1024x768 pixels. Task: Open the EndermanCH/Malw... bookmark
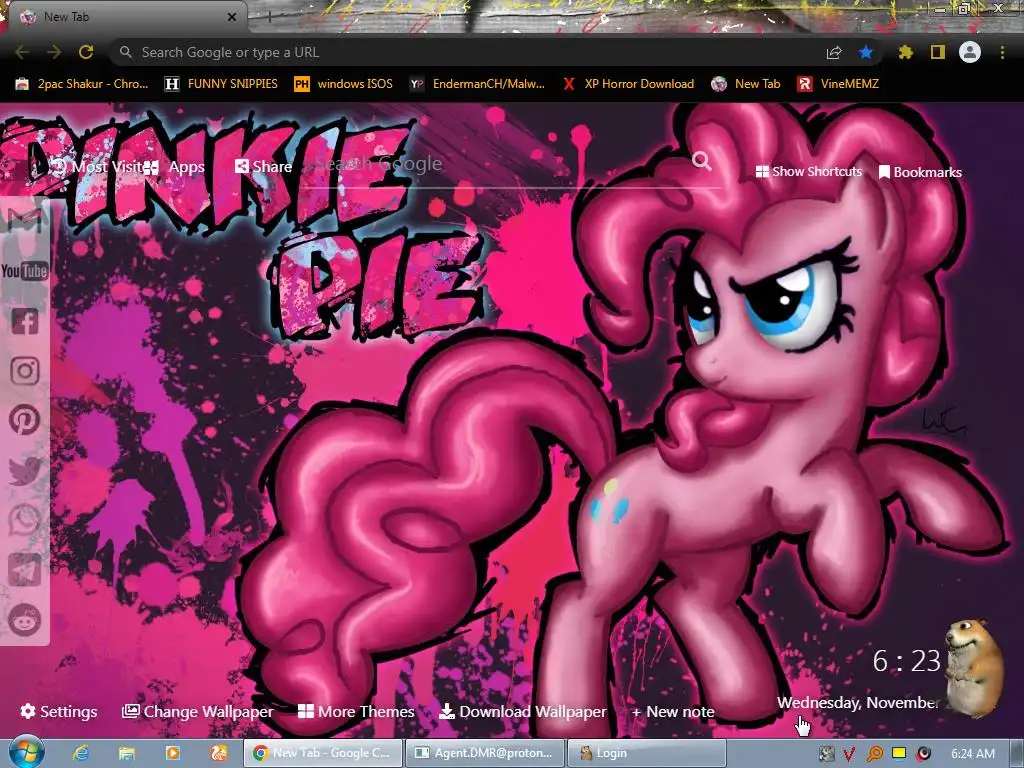(477, 84)
